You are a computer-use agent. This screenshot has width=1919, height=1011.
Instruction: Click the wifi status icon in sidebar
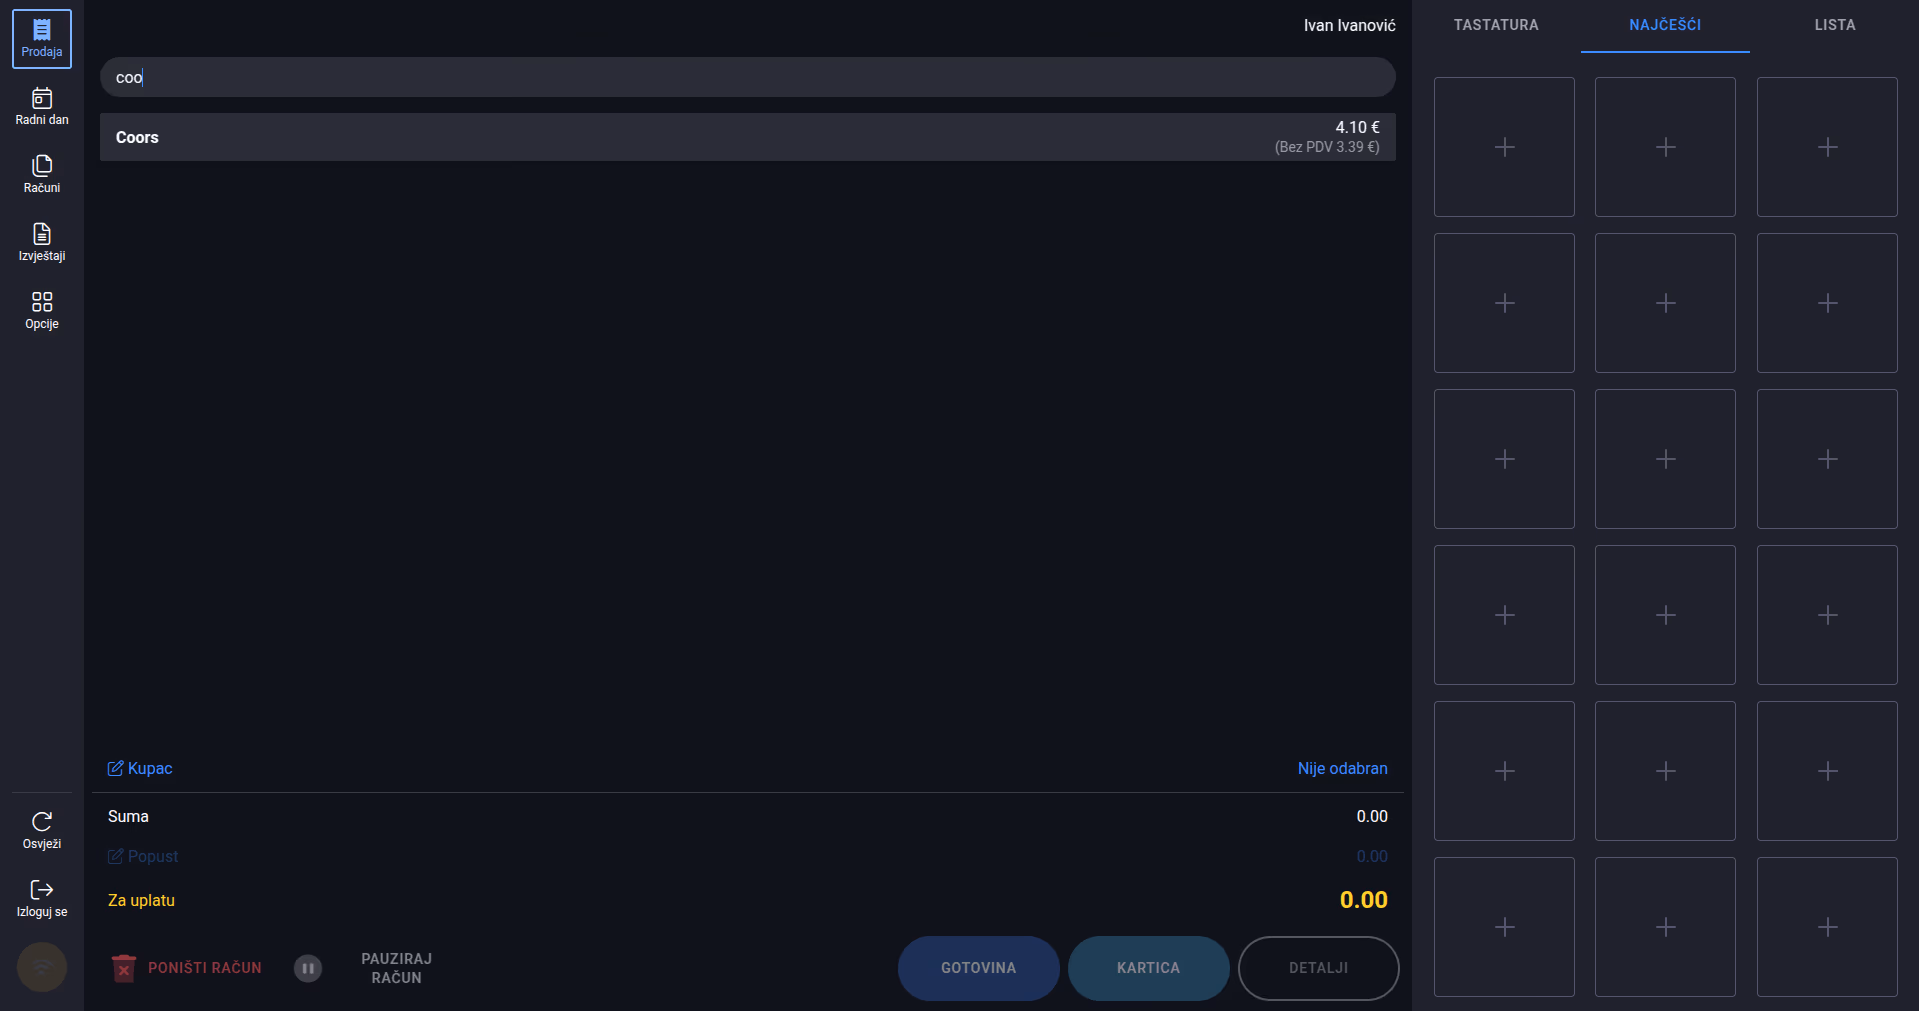point(42,967)
